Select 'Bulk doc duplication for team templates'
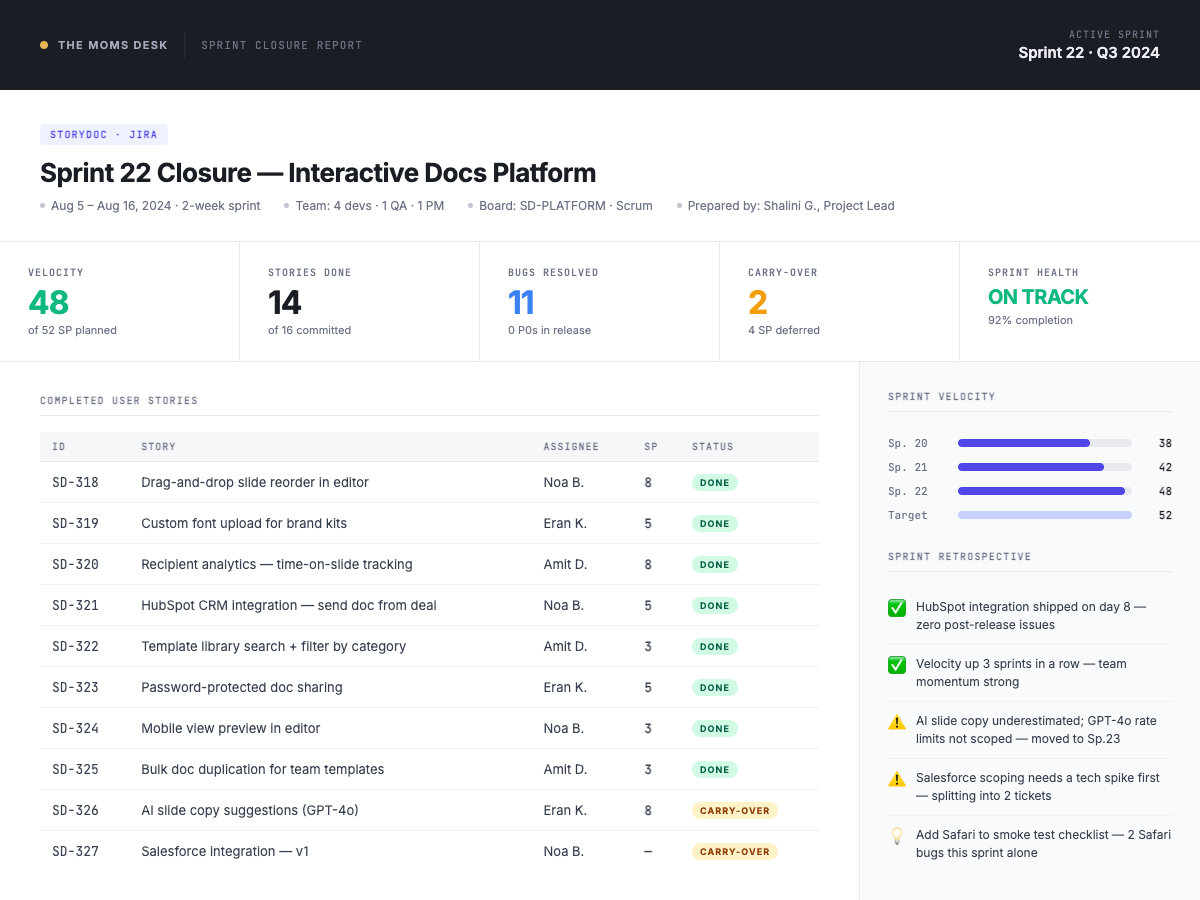Viewport: 1200px width, 900px height. (263, 769)
